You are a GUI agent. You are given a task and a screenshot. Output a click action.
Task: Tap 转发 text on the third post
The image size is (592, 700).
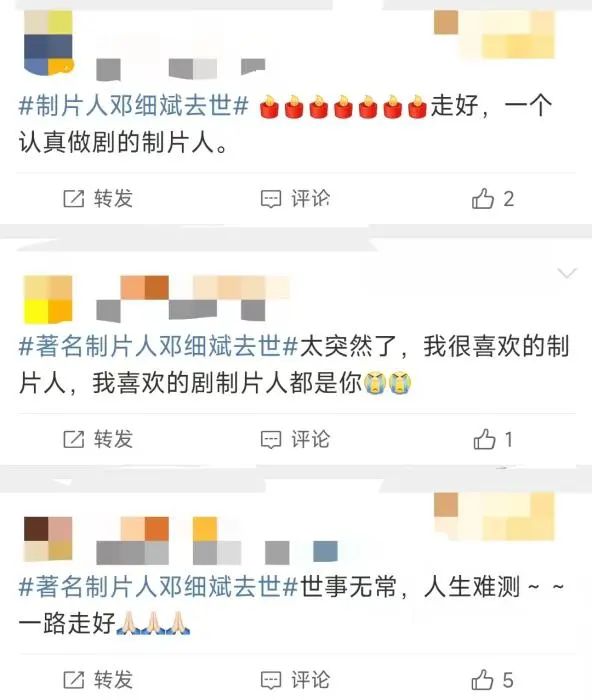(x=113, y=679)
